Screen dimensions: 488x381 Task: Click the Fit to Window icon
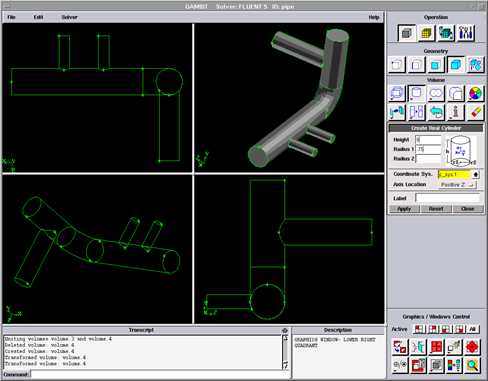(x=400, y=347)
